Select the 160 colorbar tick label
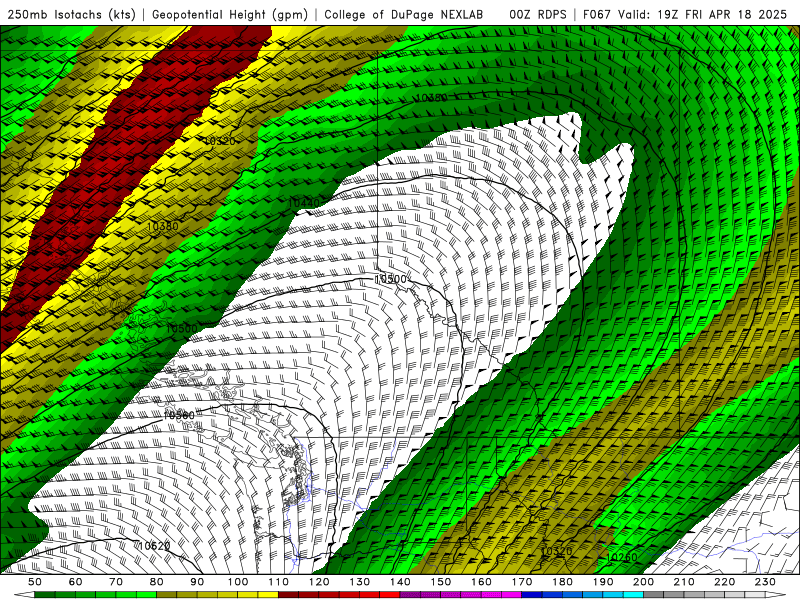The width and height of the screenshot is (800, 600). coord(481,582)
